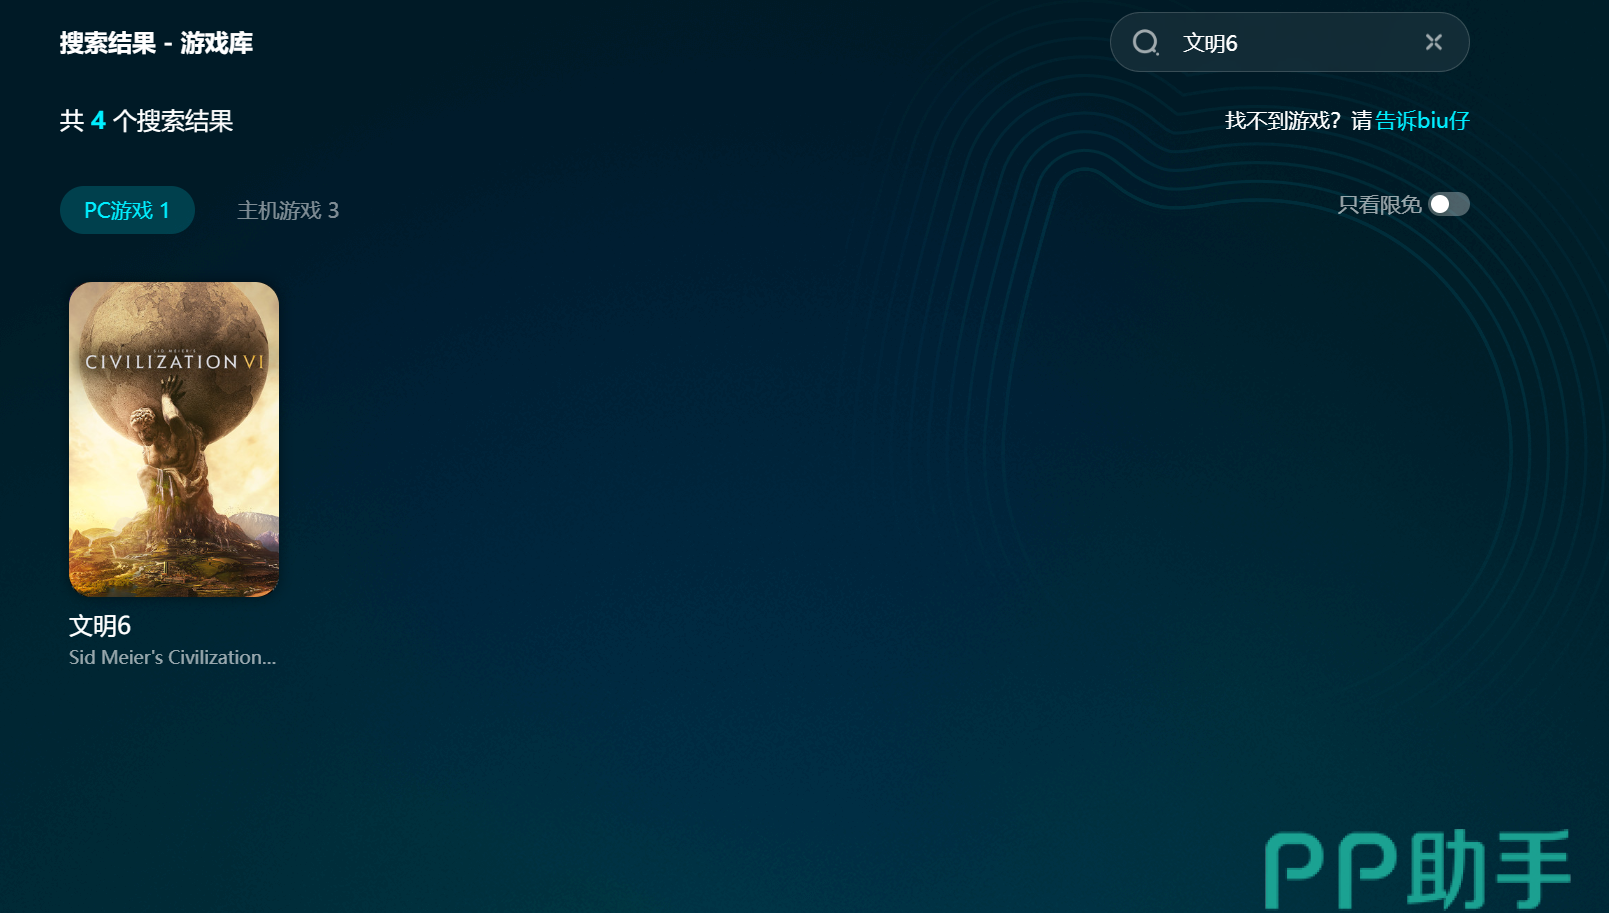1609x913 pixels.
Task: Click the 搜索结果 - 游戏库 heading
Action: coord(156,43)
